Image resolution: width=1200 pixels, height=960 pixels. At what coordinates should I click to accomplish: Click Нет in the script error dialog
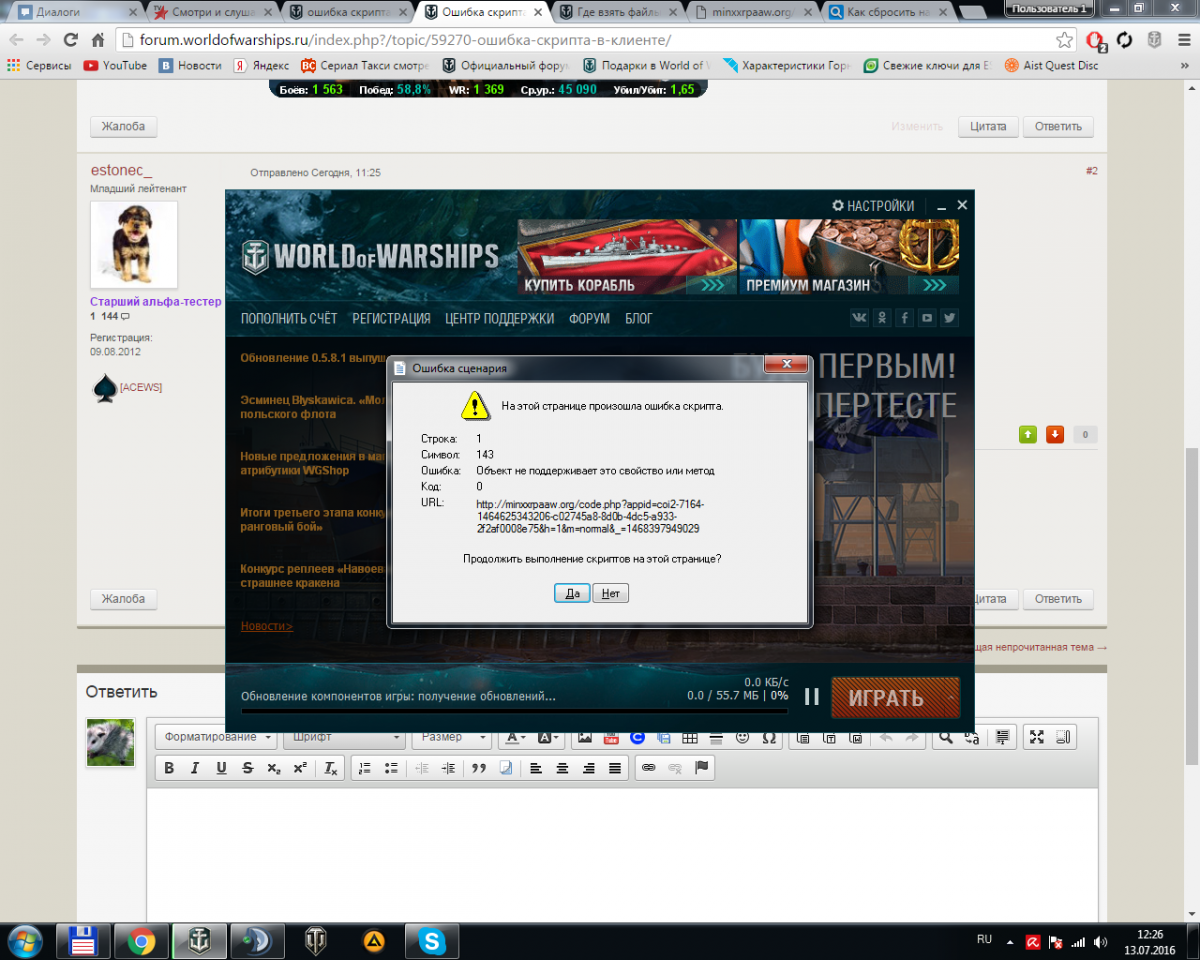click(x=611, y=593)
